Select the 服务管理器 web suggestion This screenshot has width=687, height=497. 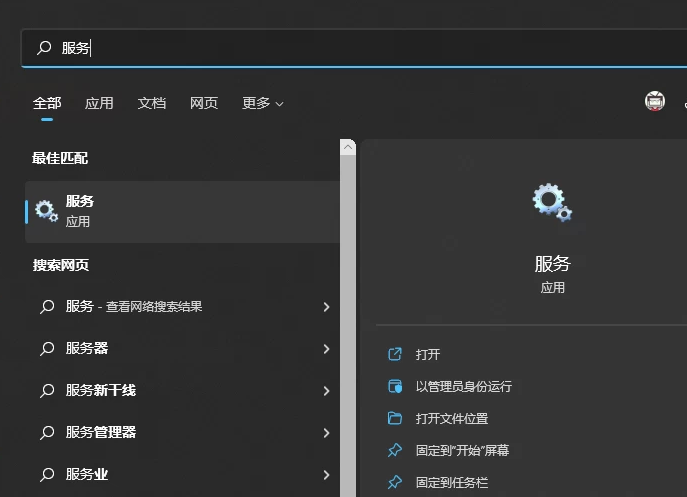pos(182,433)
